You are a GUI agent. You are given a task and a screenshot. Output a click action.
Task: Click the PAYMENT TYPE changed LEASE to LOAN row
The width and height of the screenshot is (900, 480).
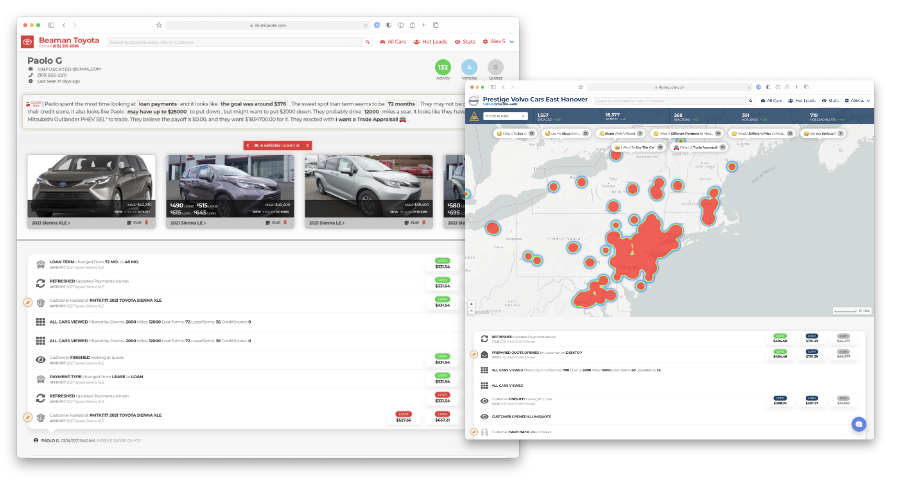pos(244,379)
